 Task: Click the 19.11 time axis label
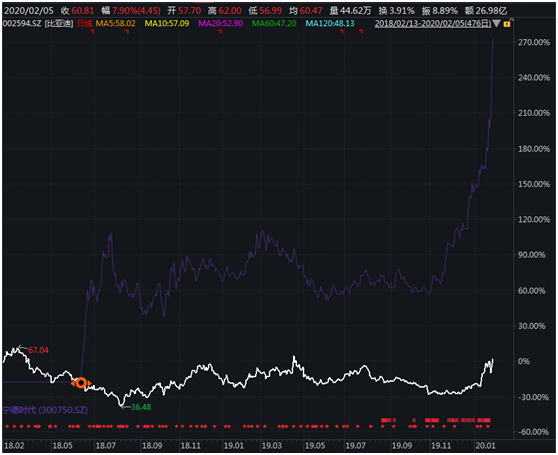click(x=441, y=446)
